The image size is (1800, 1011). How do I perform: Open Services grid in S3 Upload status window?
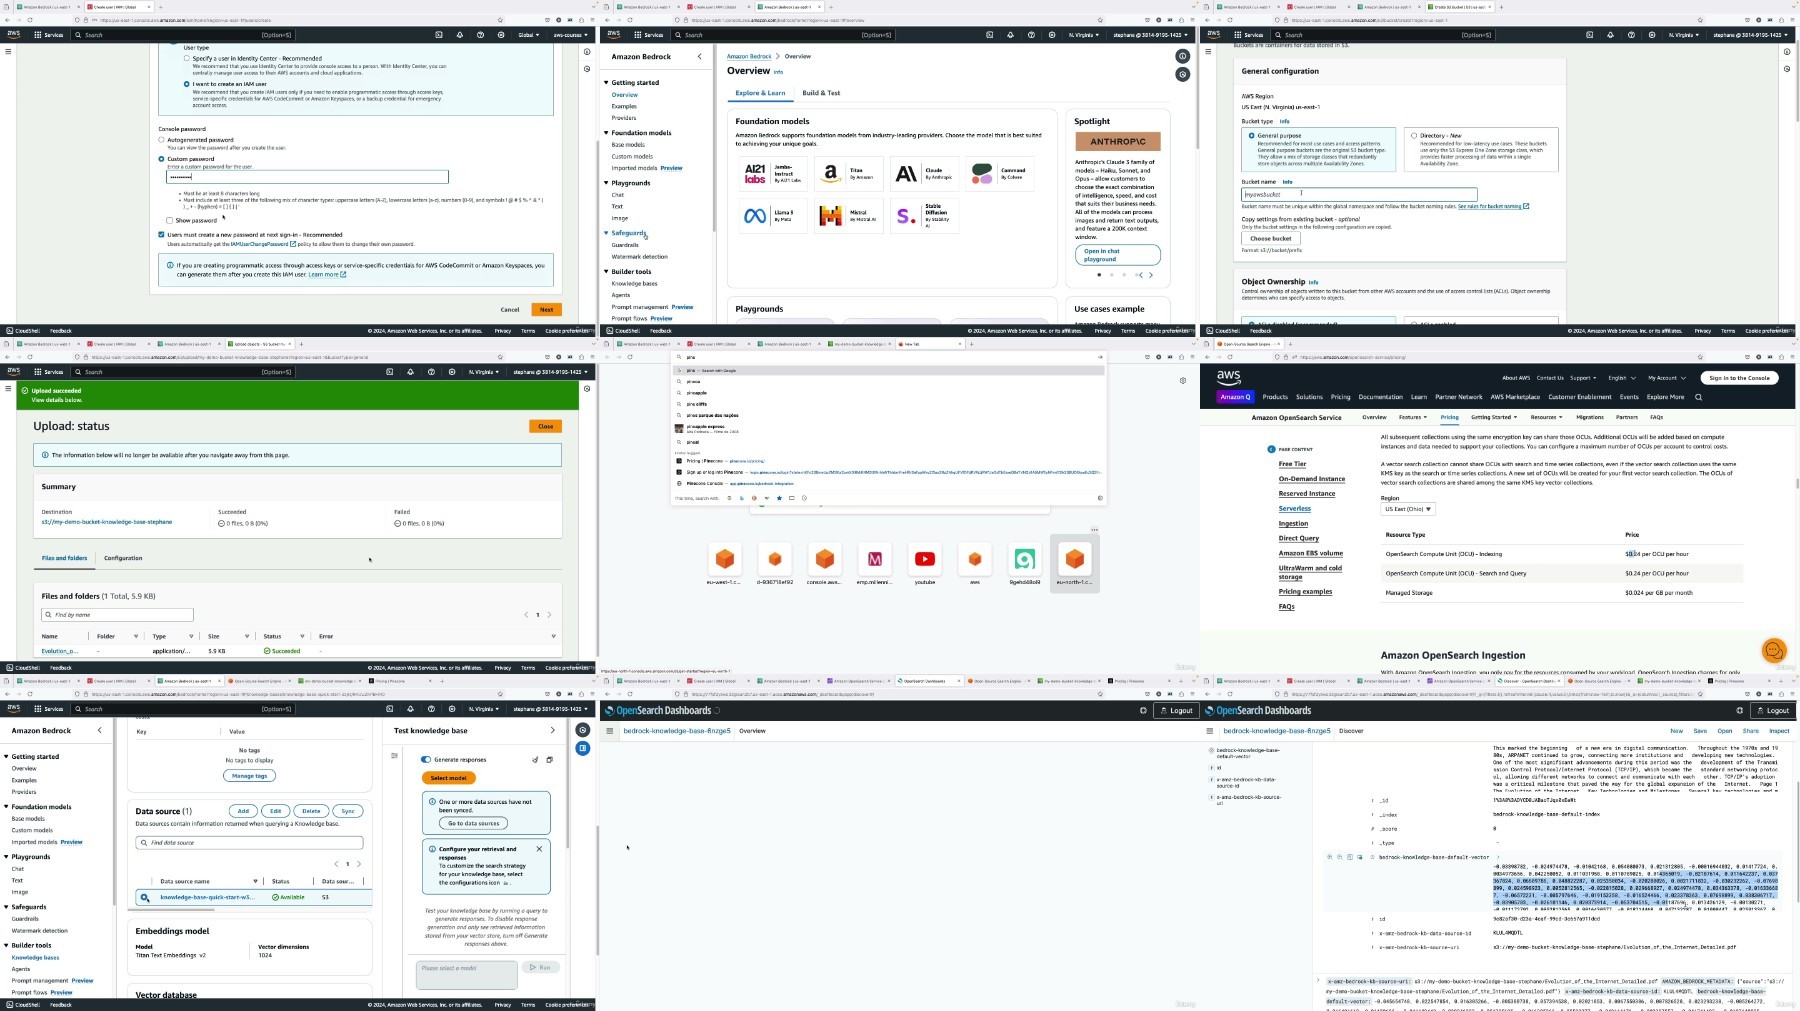(x=48, y=372)
